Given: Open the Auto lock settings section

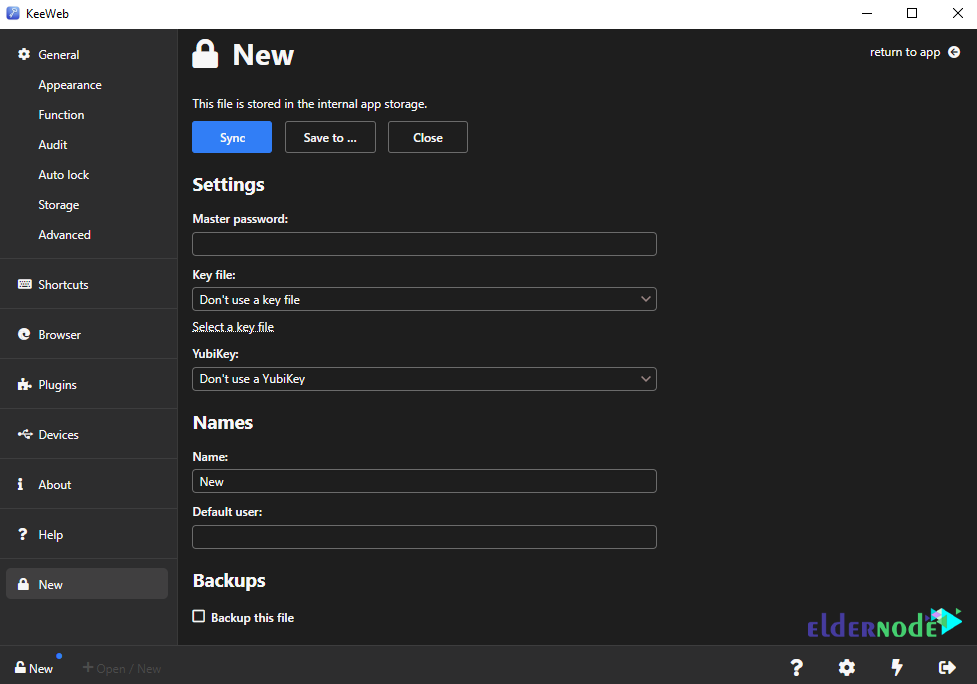Looking at the screenshot, I should (x=64, y=175).
